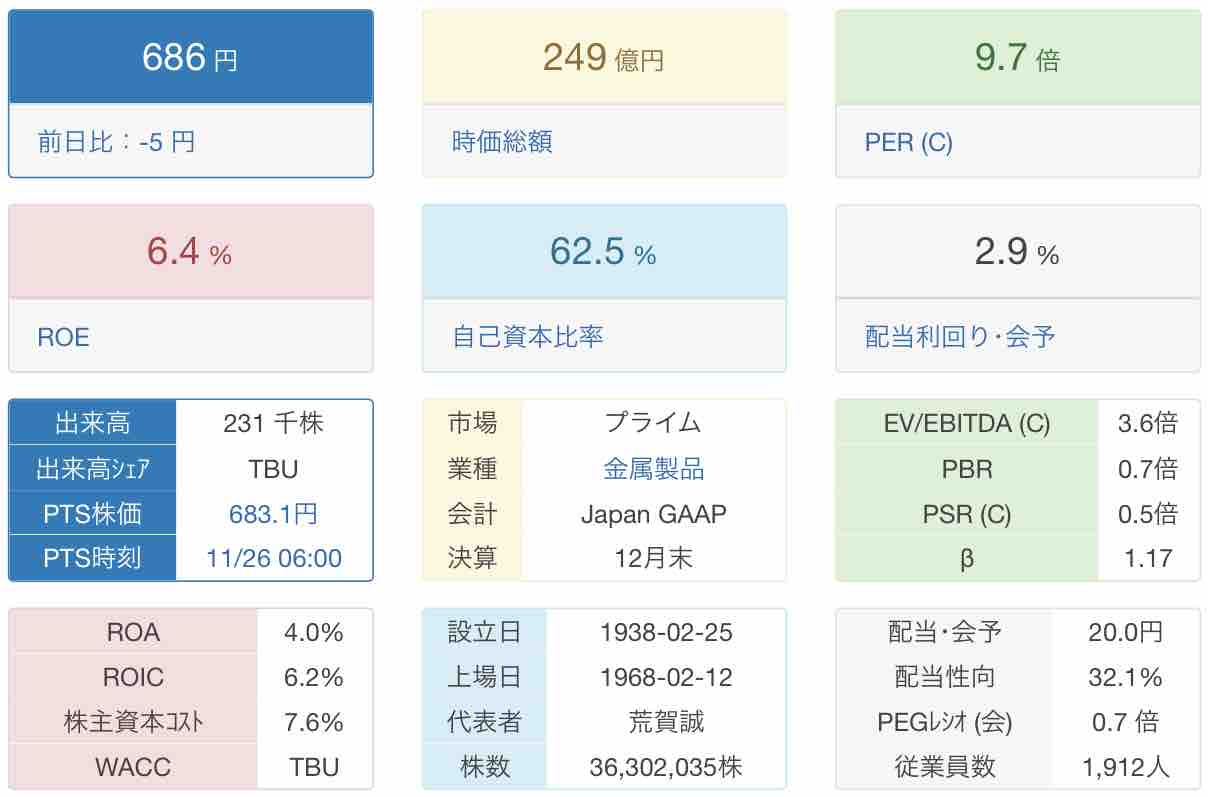Select the ROE label link
Image resolution: width=1208 pixels, height=797 pixels.
point(63,337)
